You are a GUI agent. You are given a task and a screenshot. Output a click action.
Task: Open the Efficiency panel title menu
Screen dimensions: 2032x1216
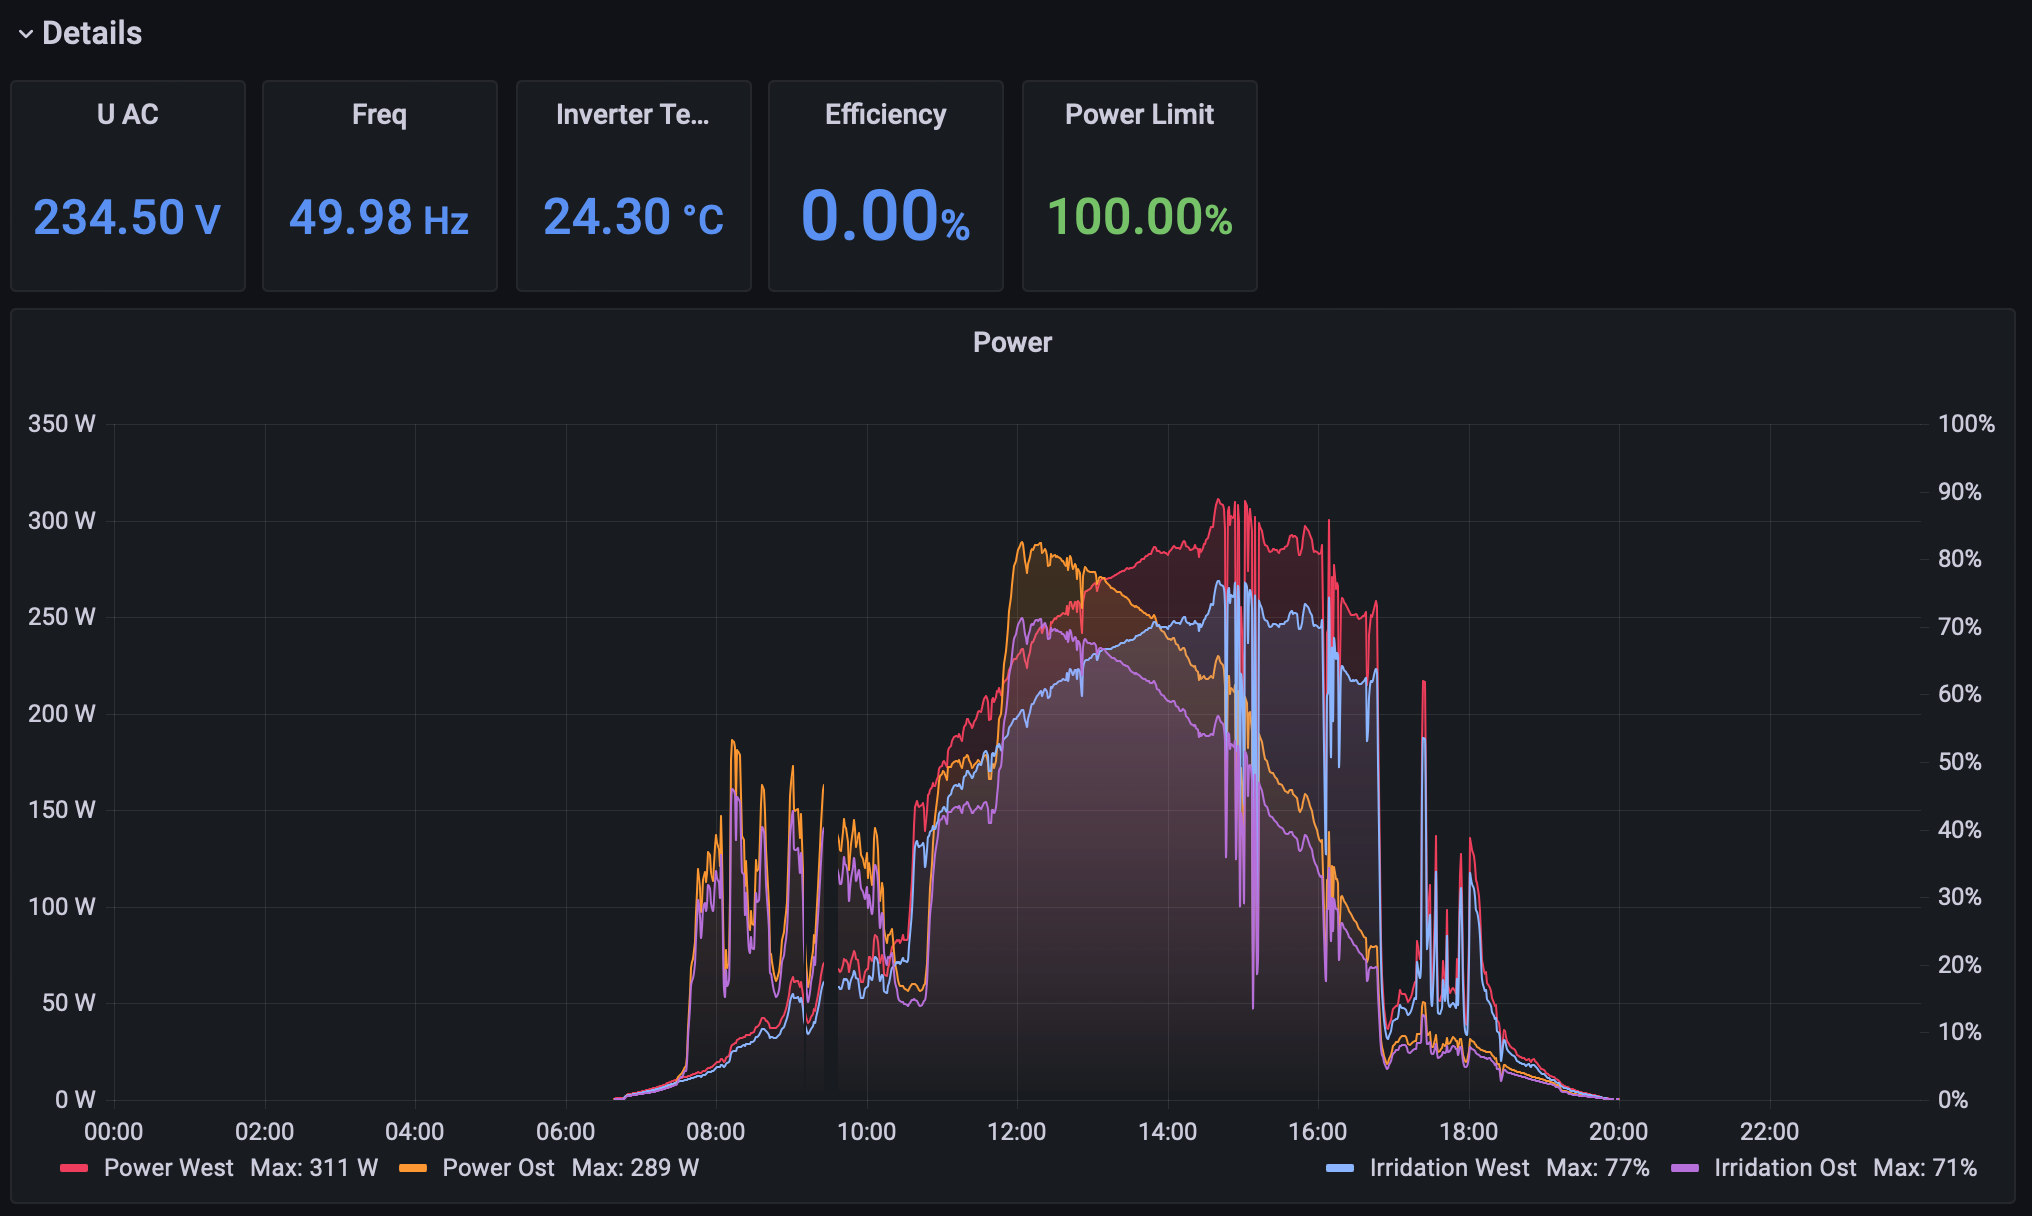[x=885, y=115]
